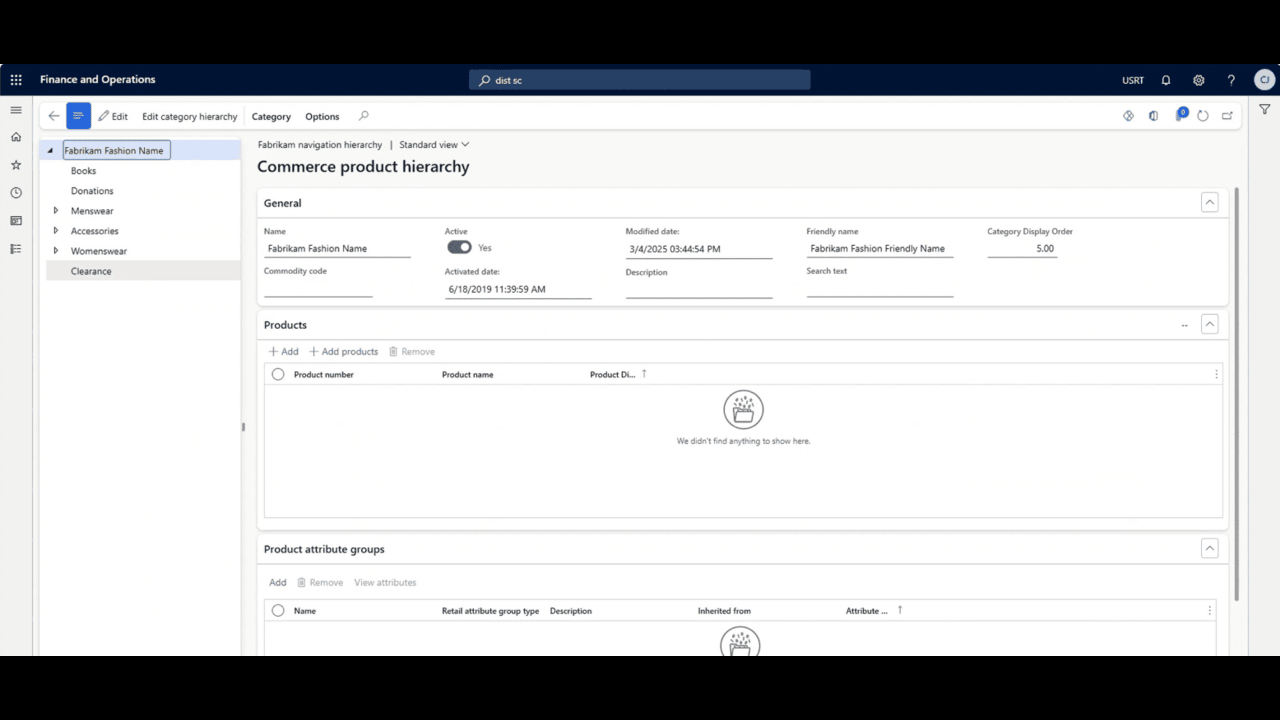Collapse the Product attribute groups section
The height and width of the screenshot is (720, 1280).
[1209, 548]
